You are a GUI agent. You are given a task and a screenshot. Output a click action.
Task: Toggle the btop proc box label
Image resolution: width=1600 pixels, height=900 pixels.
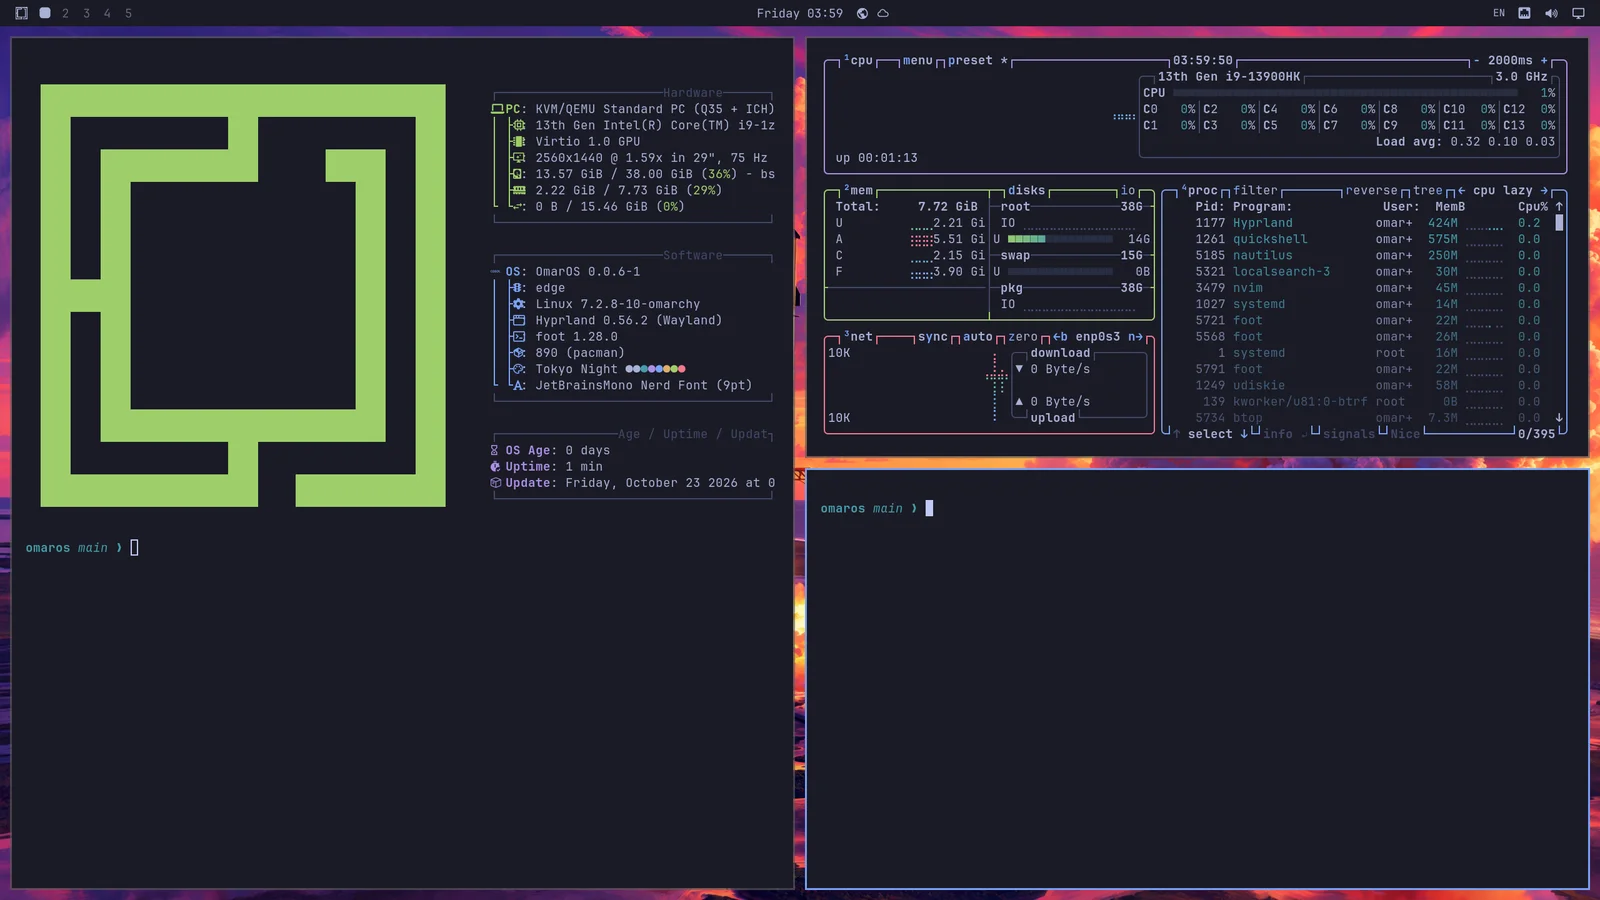point(1199,190)
